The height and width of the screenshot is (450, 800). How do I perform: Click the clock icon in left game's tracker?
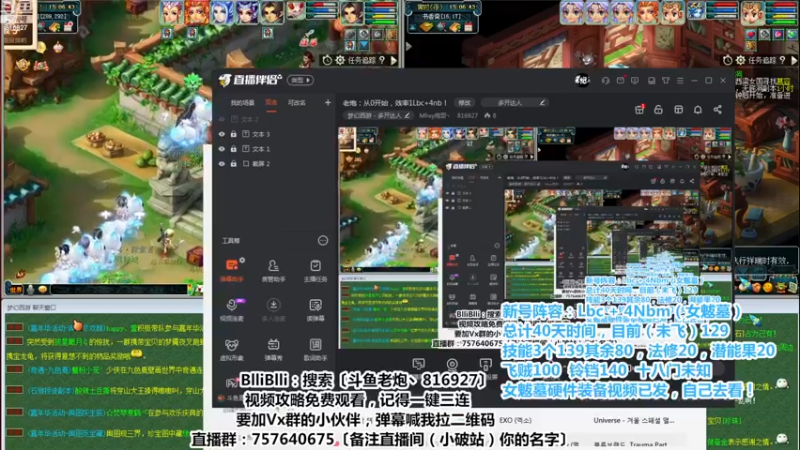pos(327,60)
